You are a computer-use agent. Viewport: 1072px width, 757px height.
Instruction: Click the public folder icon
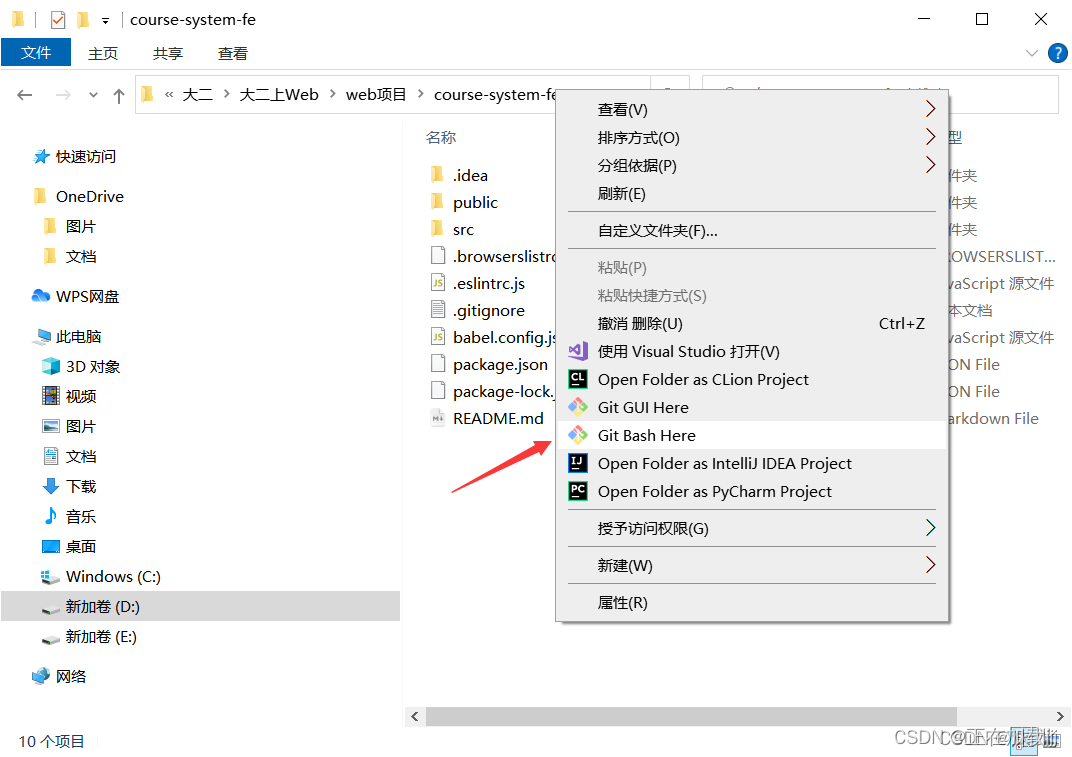pos(438,202)
